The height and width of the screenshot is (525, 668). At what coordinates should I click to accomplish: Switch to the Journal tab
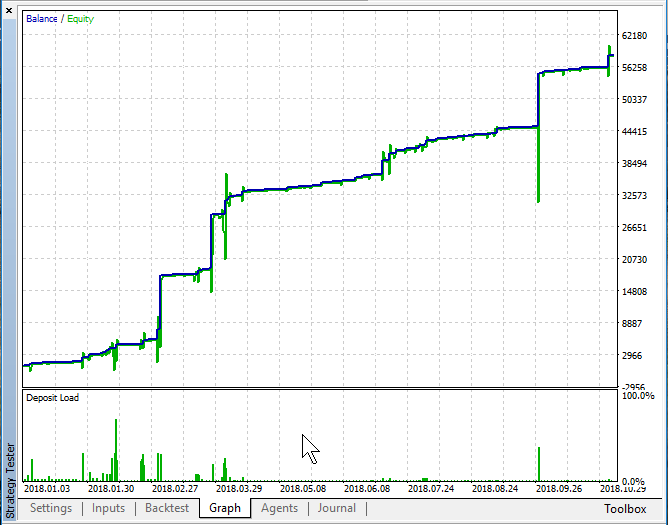coord(337,508)
